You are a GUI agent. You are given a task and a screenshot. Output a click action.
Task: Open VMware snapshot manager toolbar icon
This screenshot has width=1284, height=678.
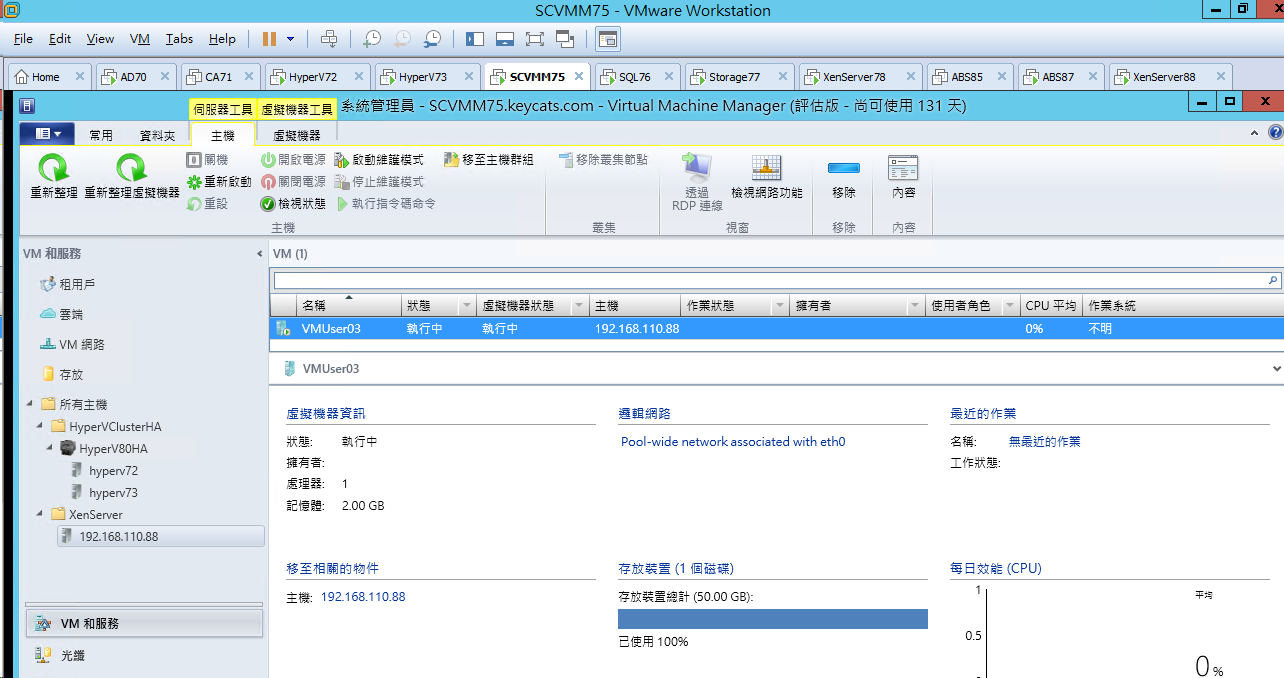point(433,39)
